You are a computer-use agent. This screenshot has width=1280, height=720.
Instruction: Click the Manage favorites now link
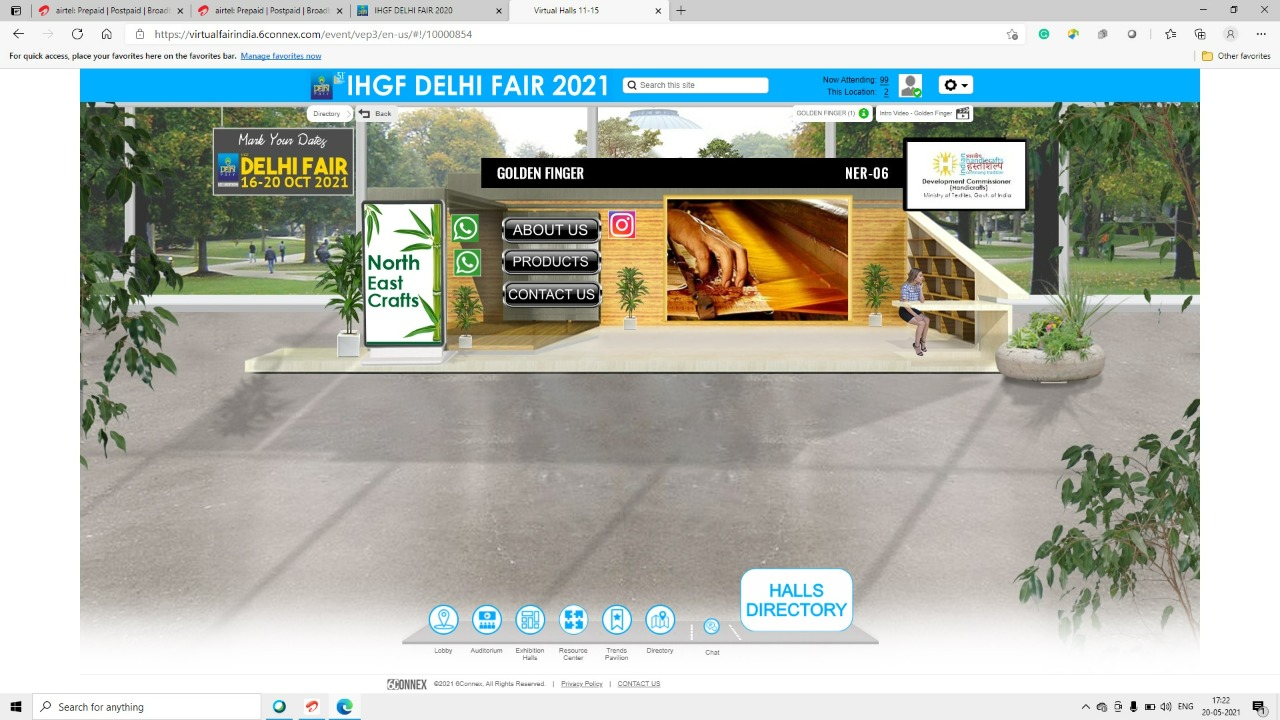[x=281, y=56]
